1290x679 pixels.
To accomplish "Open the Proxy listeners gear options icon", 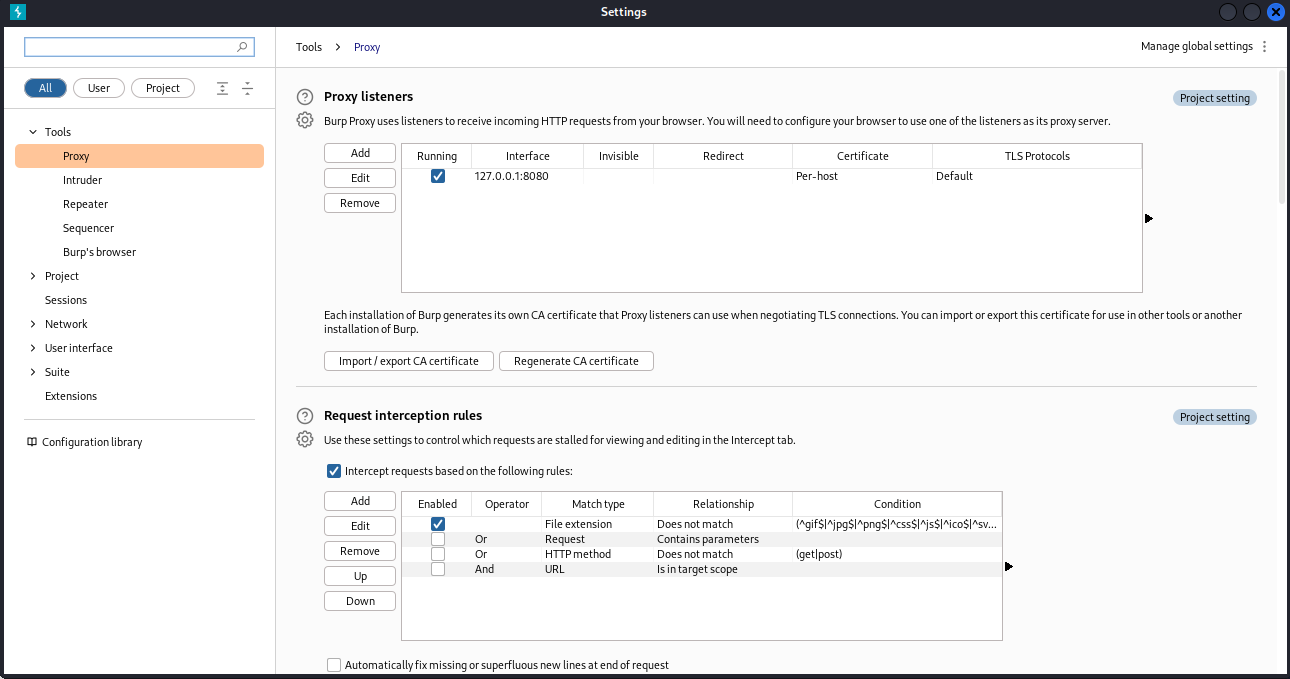I will tap(305, 121).
